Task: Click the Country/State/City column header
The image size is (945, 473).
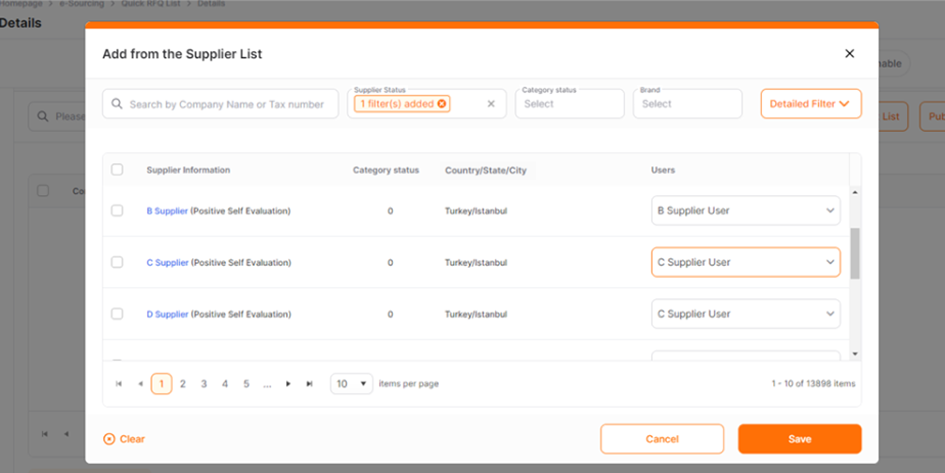Action: pos(486,171)
